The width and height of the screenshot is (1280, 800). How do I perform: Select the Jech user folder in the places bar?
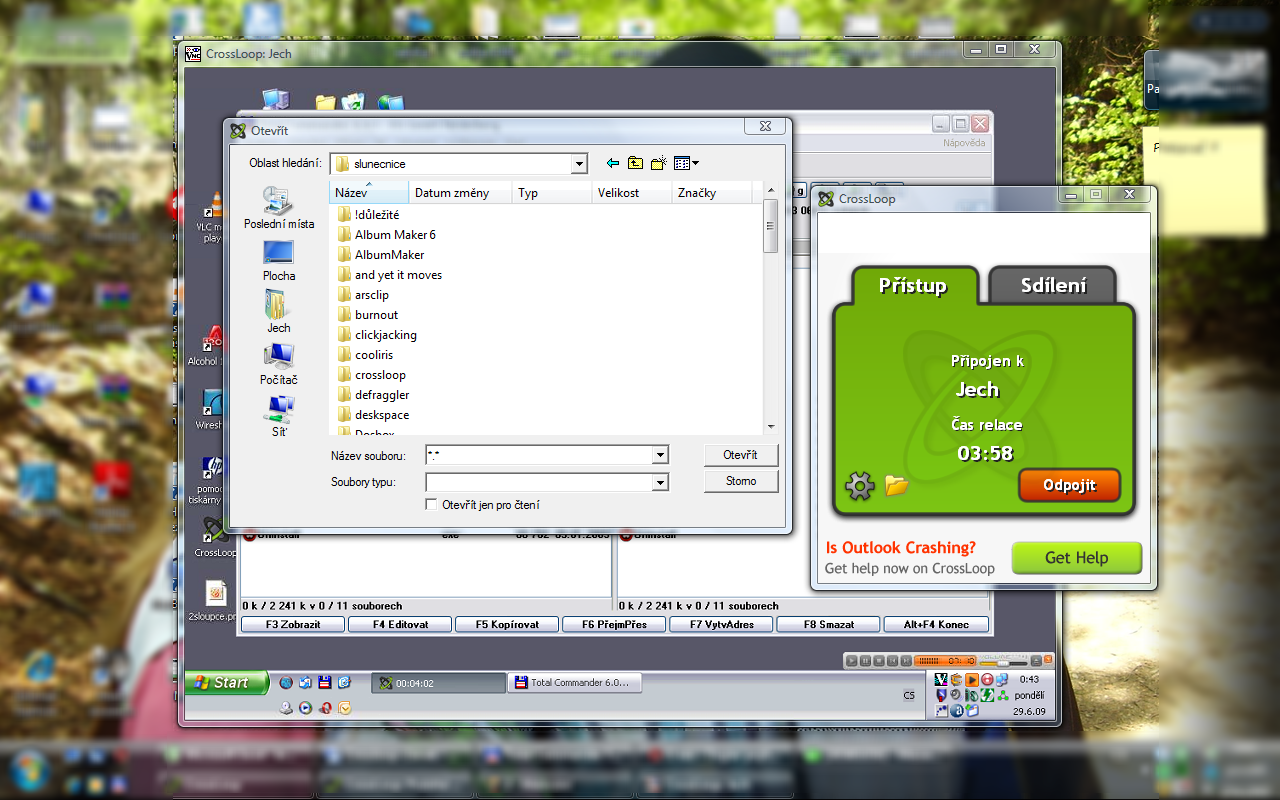point(279,312)
